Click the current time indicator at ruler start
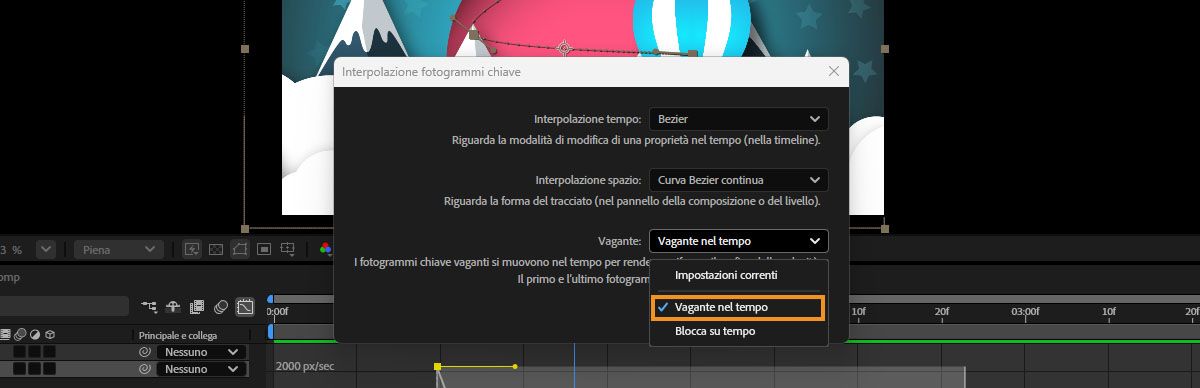1200x388 pixels. pyautogui.click(x=270, y=331)
